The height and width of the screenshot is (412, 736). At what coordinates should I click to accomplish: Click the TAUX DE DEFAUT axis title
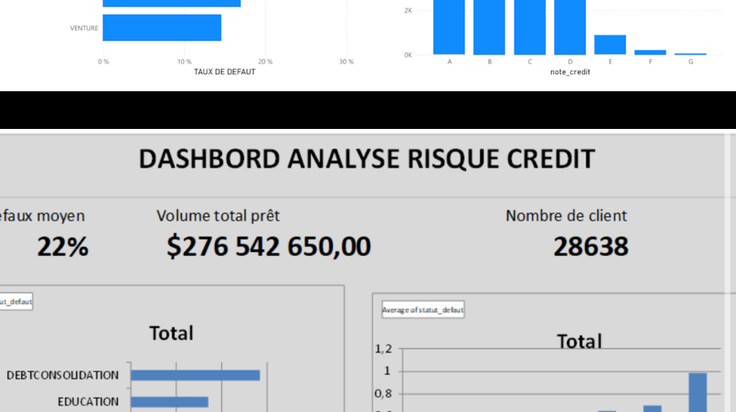224,72
